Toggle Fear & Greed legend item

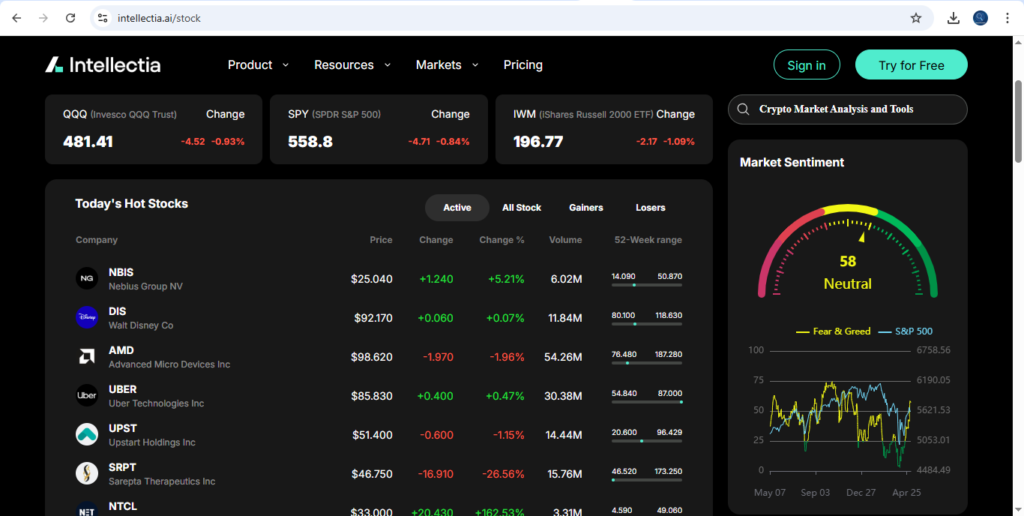coord(833,332)
